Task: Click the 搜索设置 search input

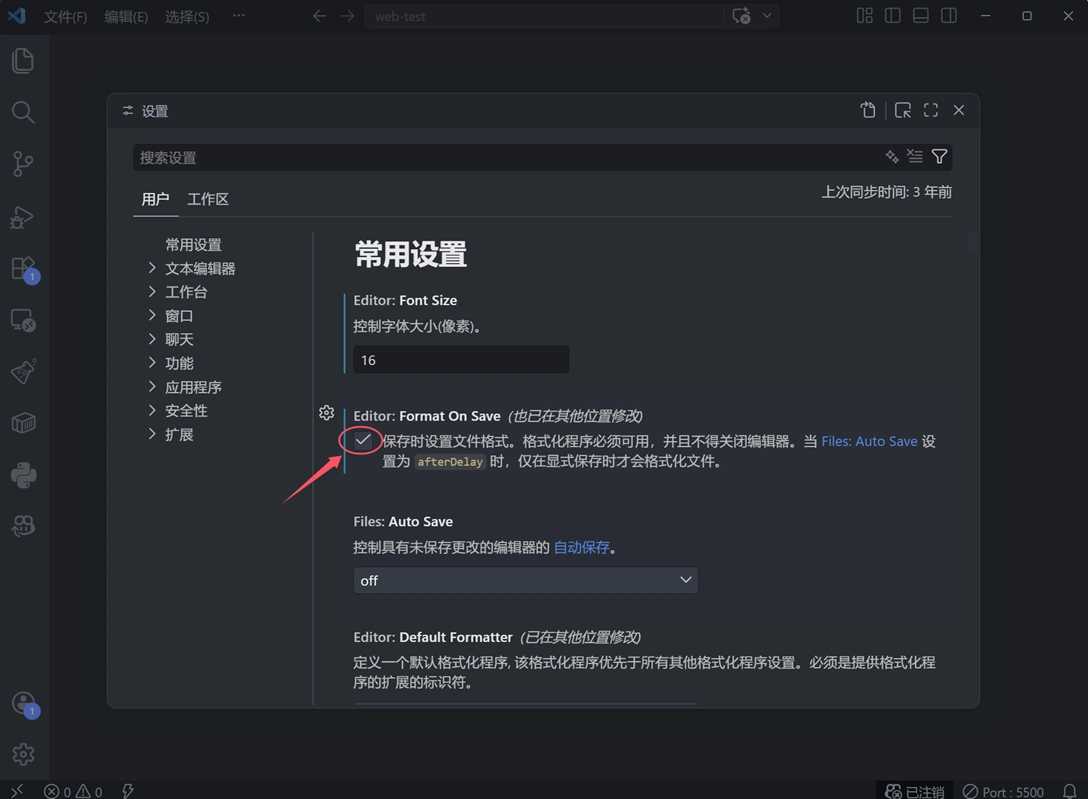Action: 508,157
